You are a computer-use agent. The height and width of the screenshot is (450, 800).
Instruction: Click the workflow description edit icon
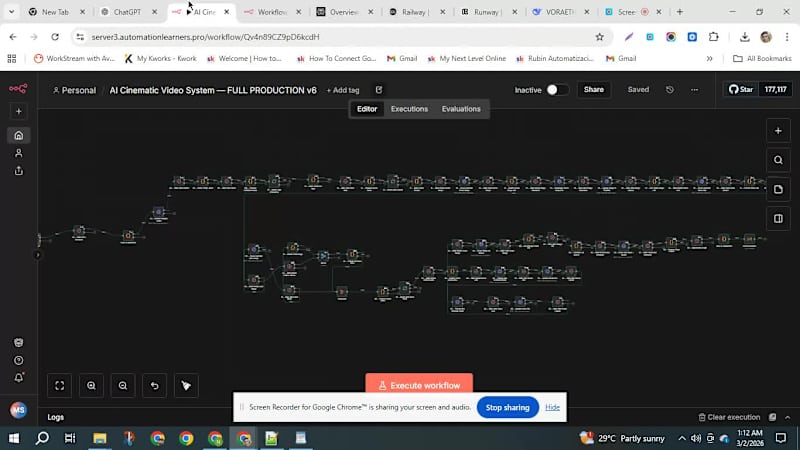tap(379, 90)
